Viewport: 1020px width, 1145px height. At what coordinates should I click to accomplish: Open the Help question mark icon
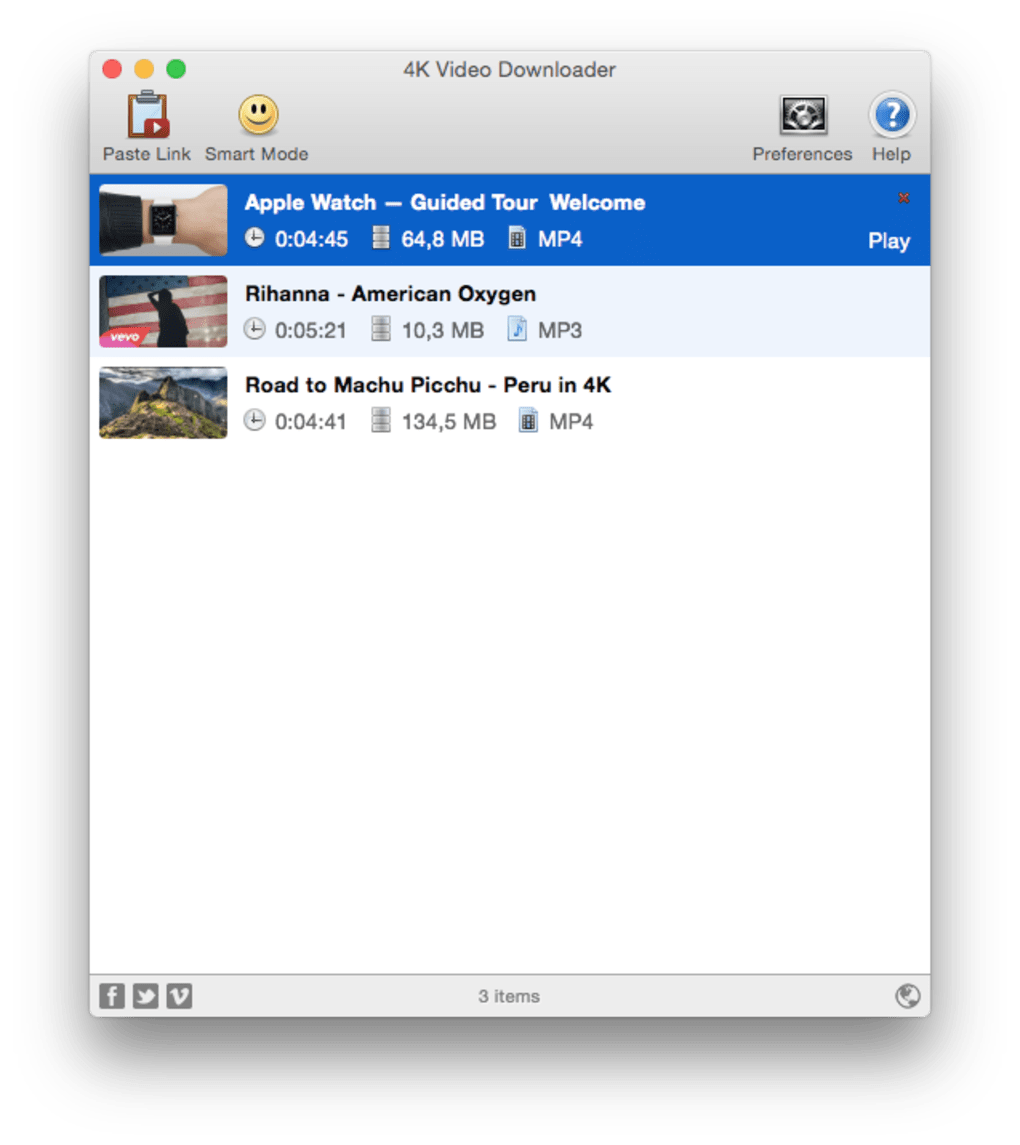pos(891,115)
